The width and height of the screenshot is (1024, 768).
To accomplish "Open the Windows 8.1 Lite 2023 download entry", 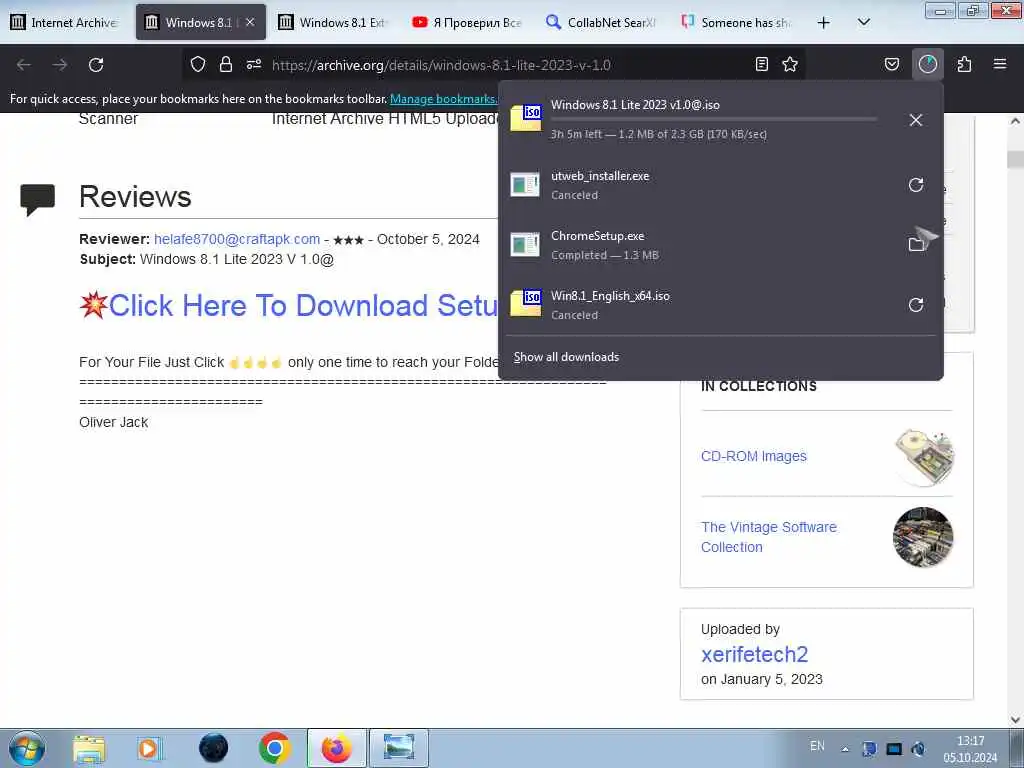I will (x=699, y=120).
